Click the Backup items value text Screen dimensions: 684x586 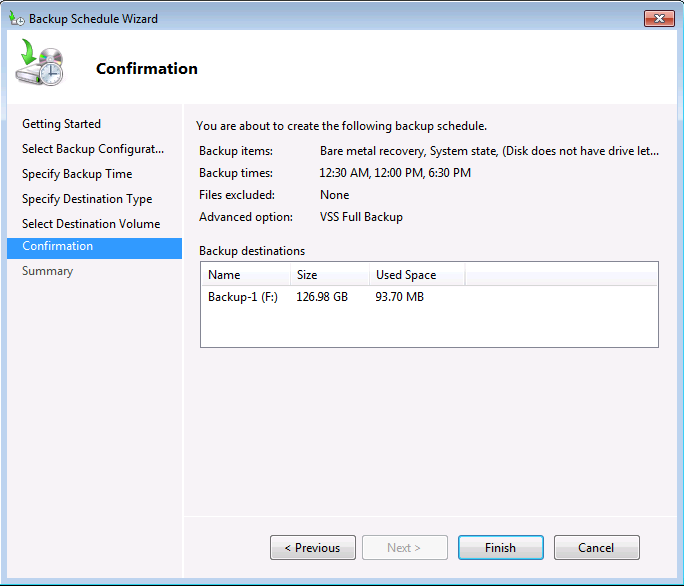(489, 151)
